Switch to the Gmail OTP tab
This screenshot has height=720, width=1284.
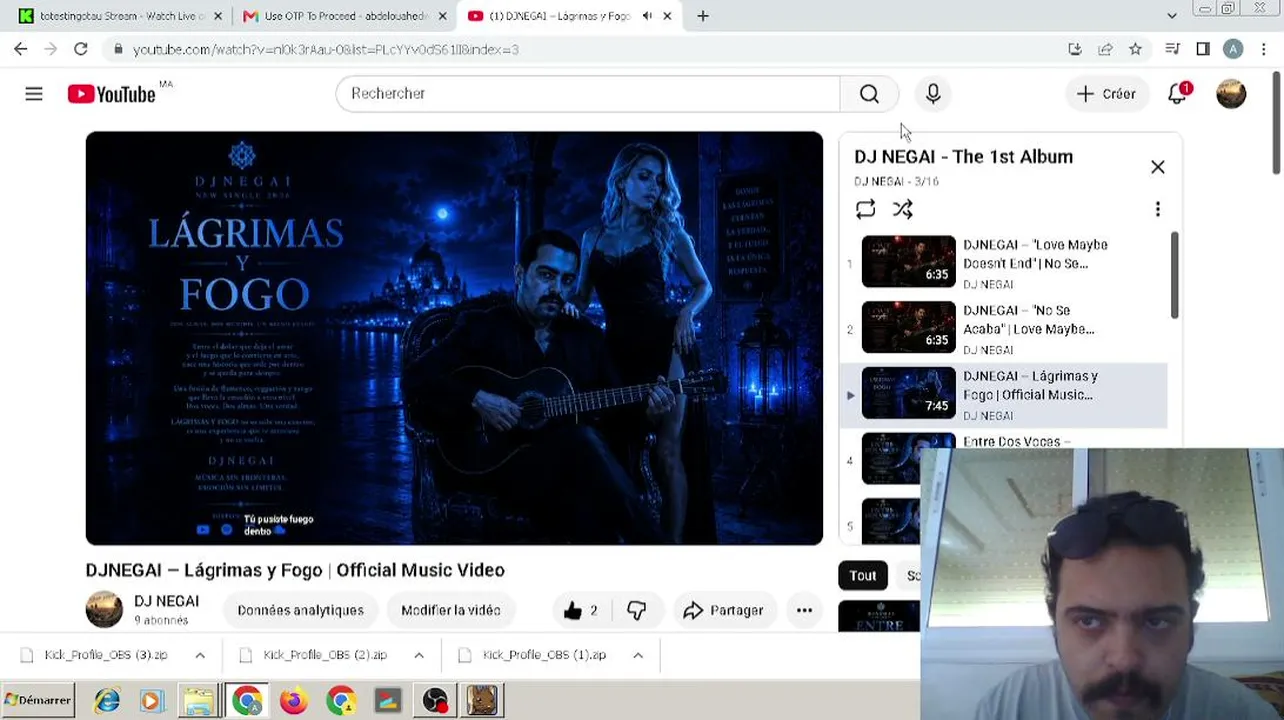pyautogui.click(x=344, y=16)
